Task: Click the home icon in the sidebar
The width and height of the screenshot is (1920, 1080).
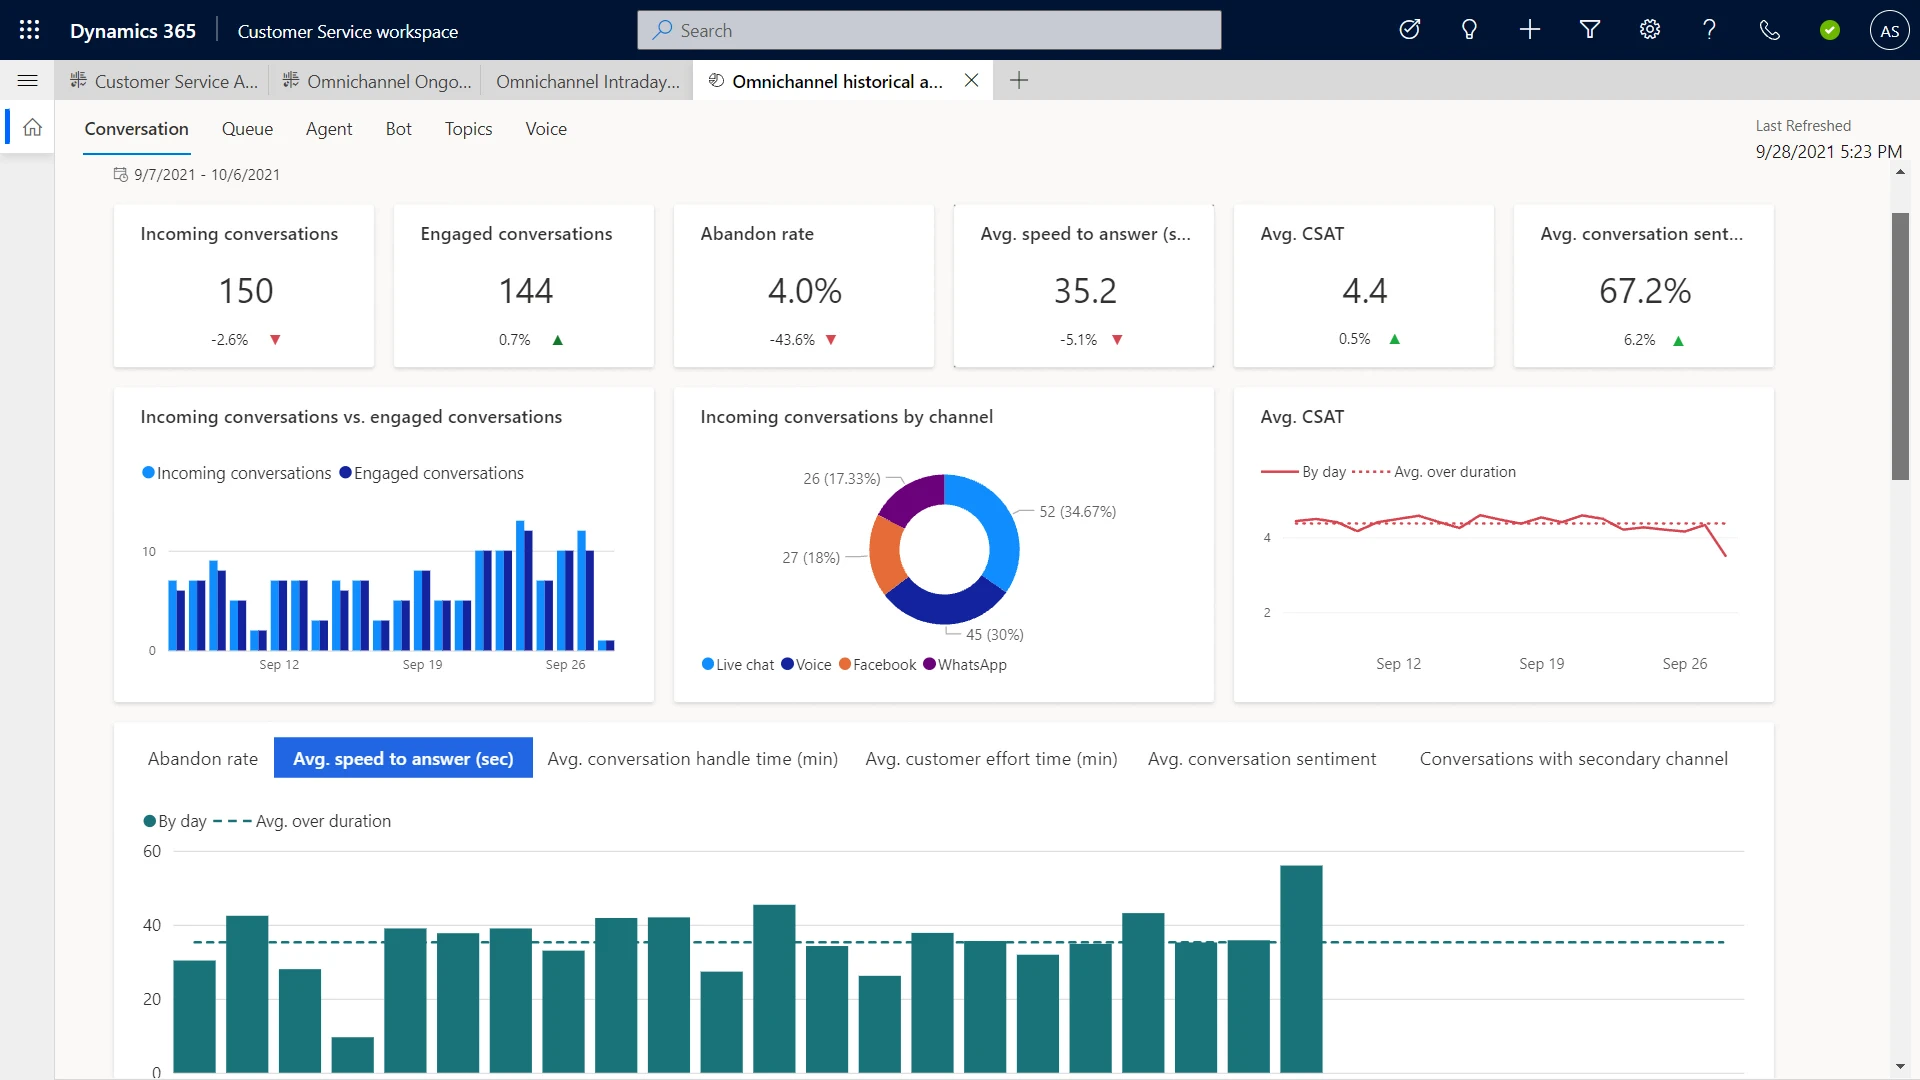Action: pos(33,127)
